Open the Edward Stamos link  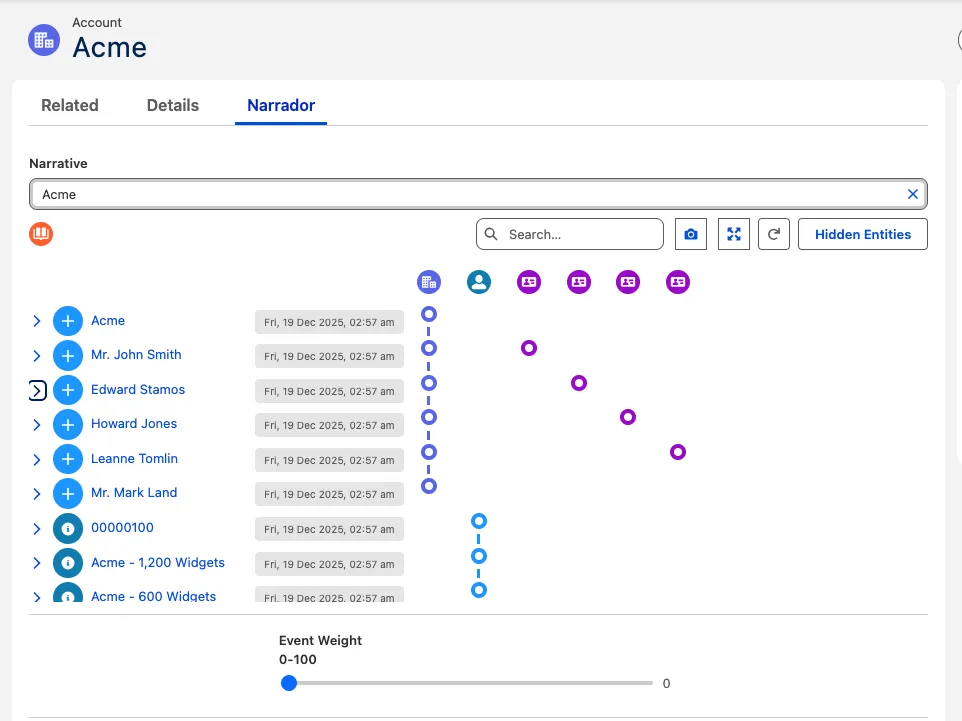pyautogui.click(x=138, y=390)
